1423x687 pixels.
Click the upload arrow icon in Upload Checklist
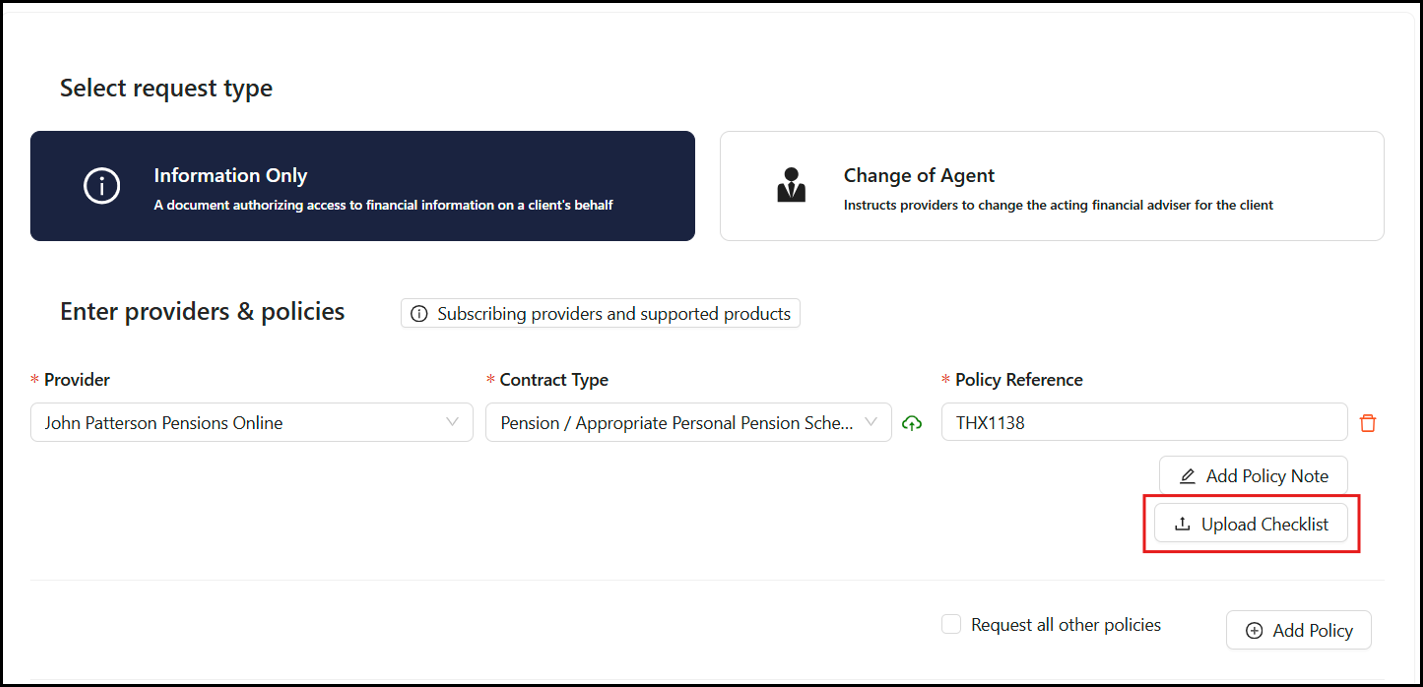(1182, 524)
